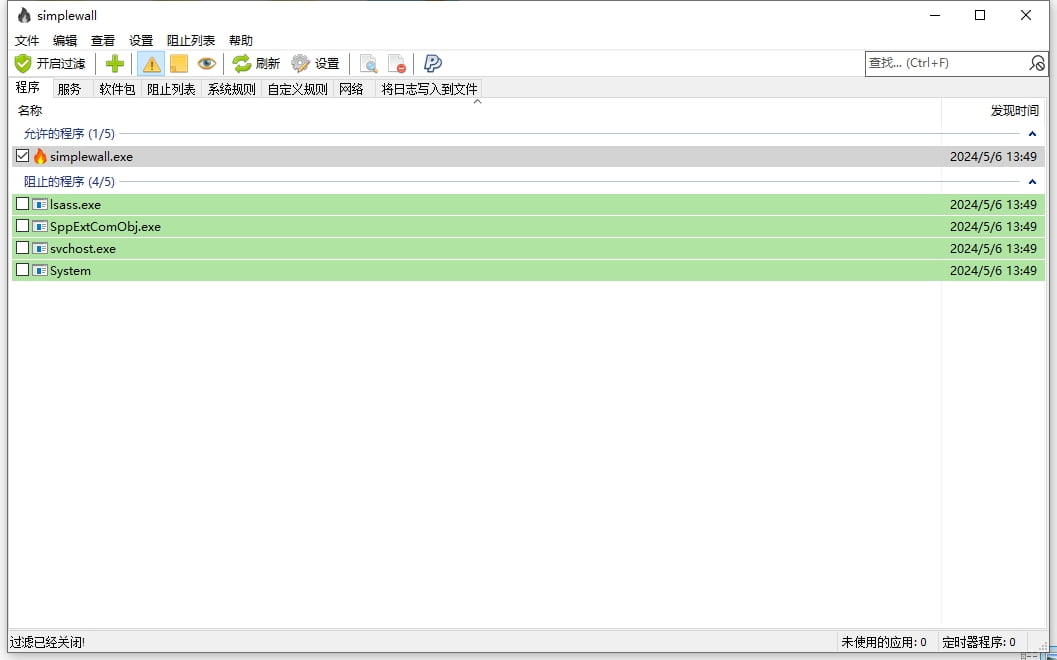Check the System checkbox
The width and height of the screenshot is (1057, 660).
(22, 270)
